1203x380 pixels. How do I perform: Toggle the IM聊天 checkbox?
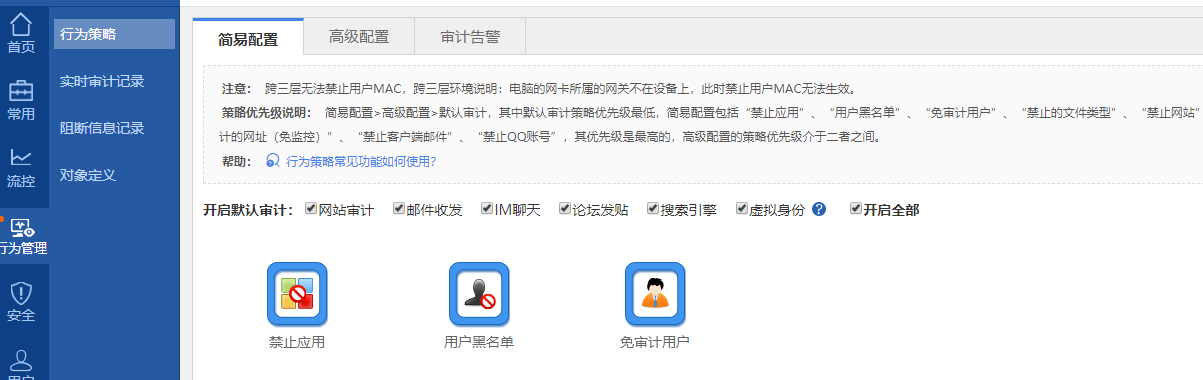click(487, 209)
